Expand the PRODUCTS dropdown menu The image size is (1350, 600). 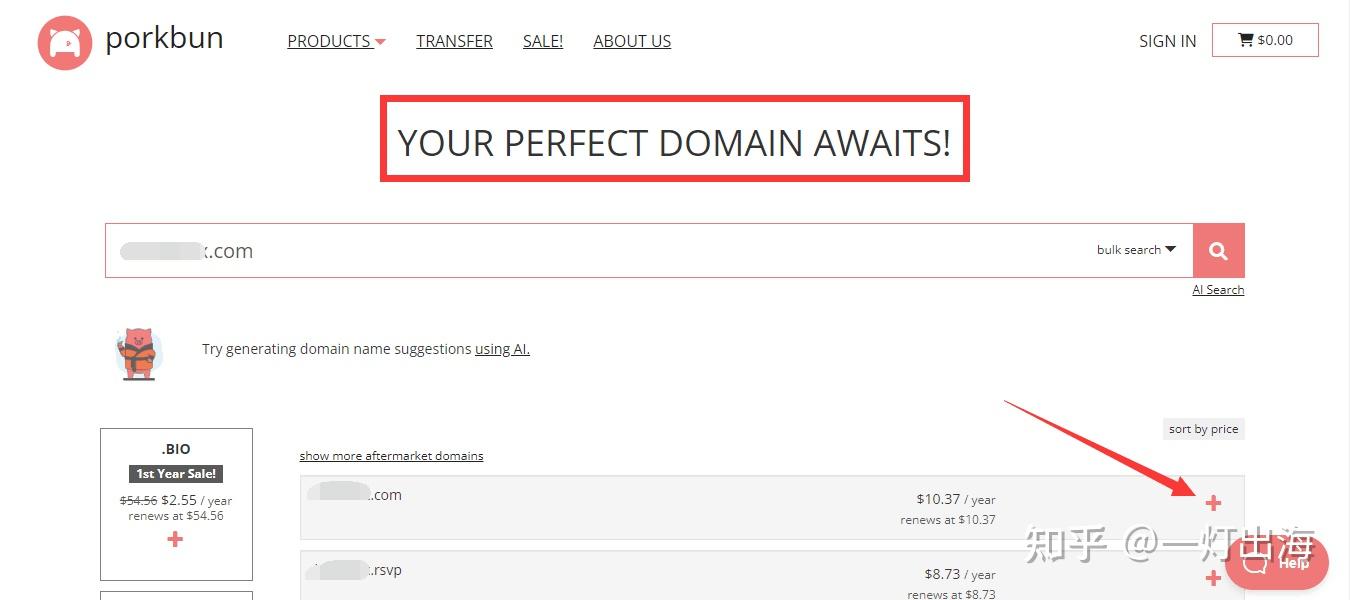[x=336, y=41]
